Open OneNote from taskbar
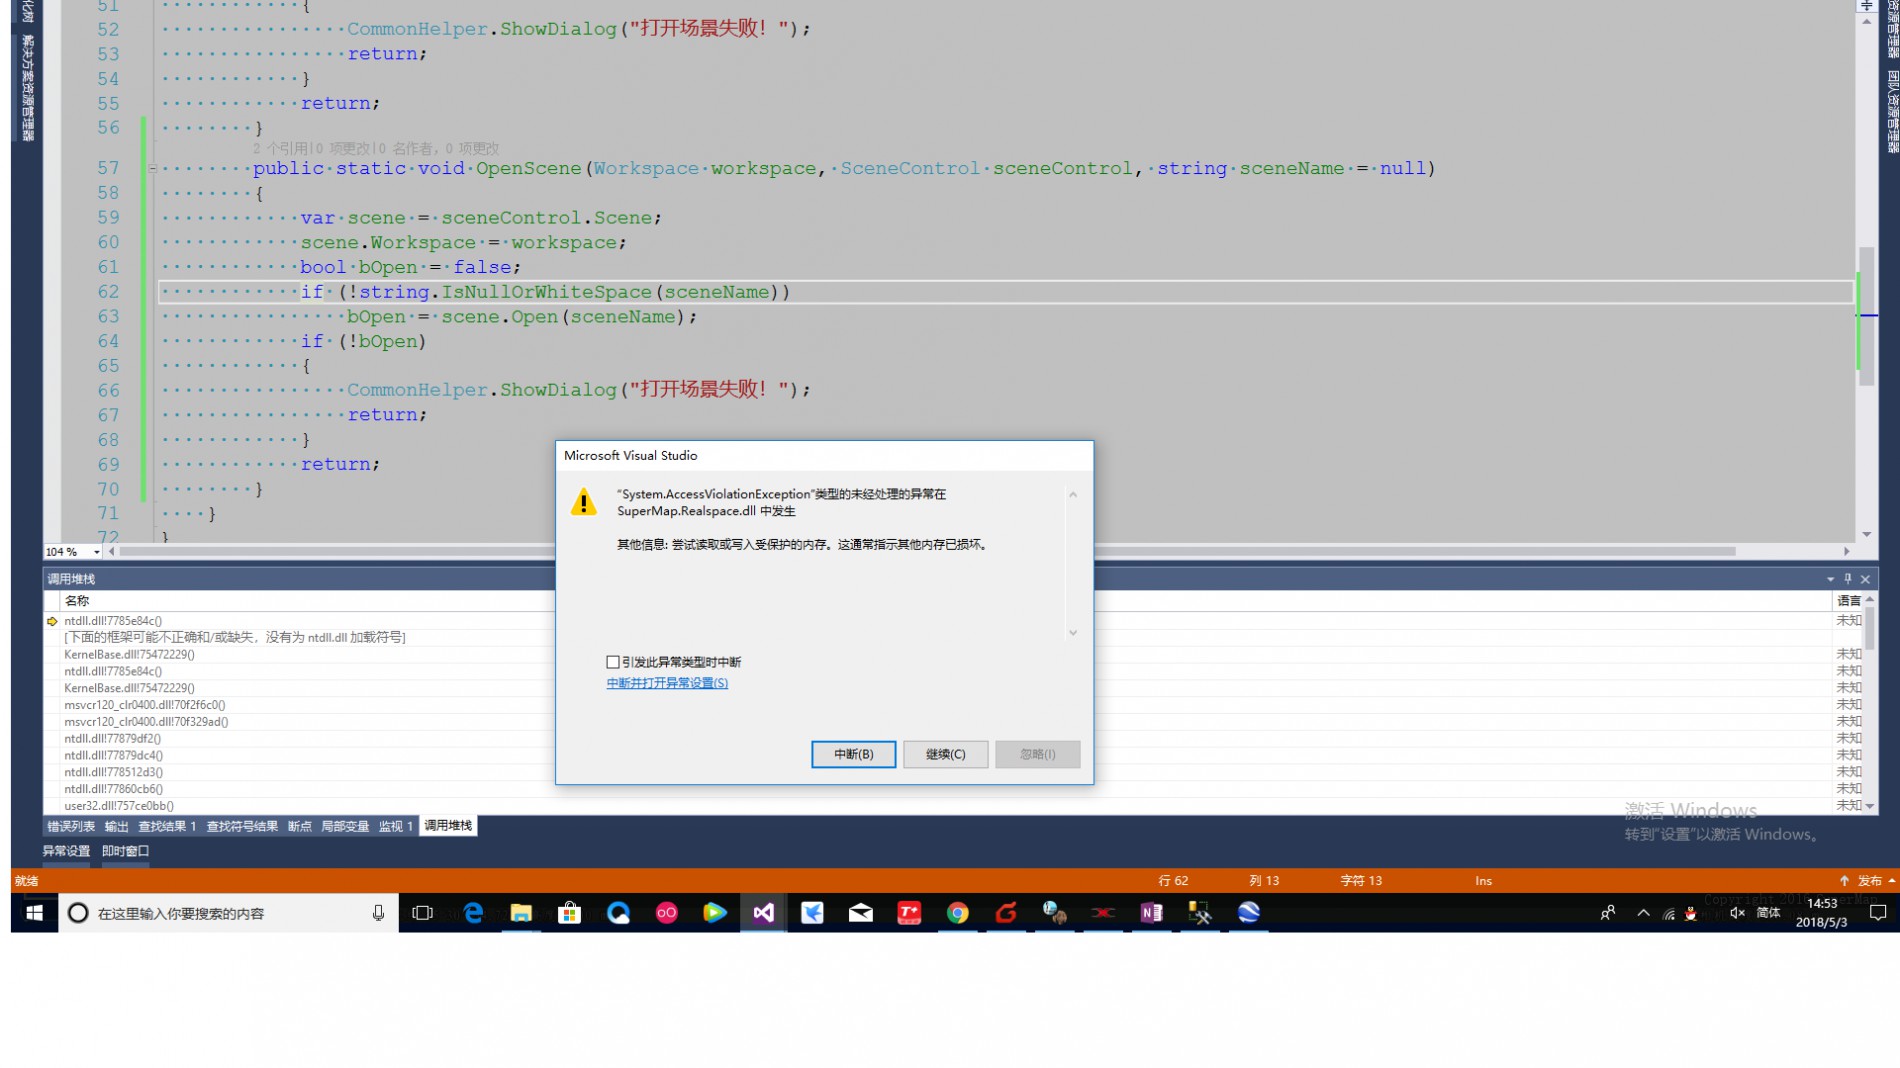Screen dimensions: 1900x1068 pos(1151,913)
